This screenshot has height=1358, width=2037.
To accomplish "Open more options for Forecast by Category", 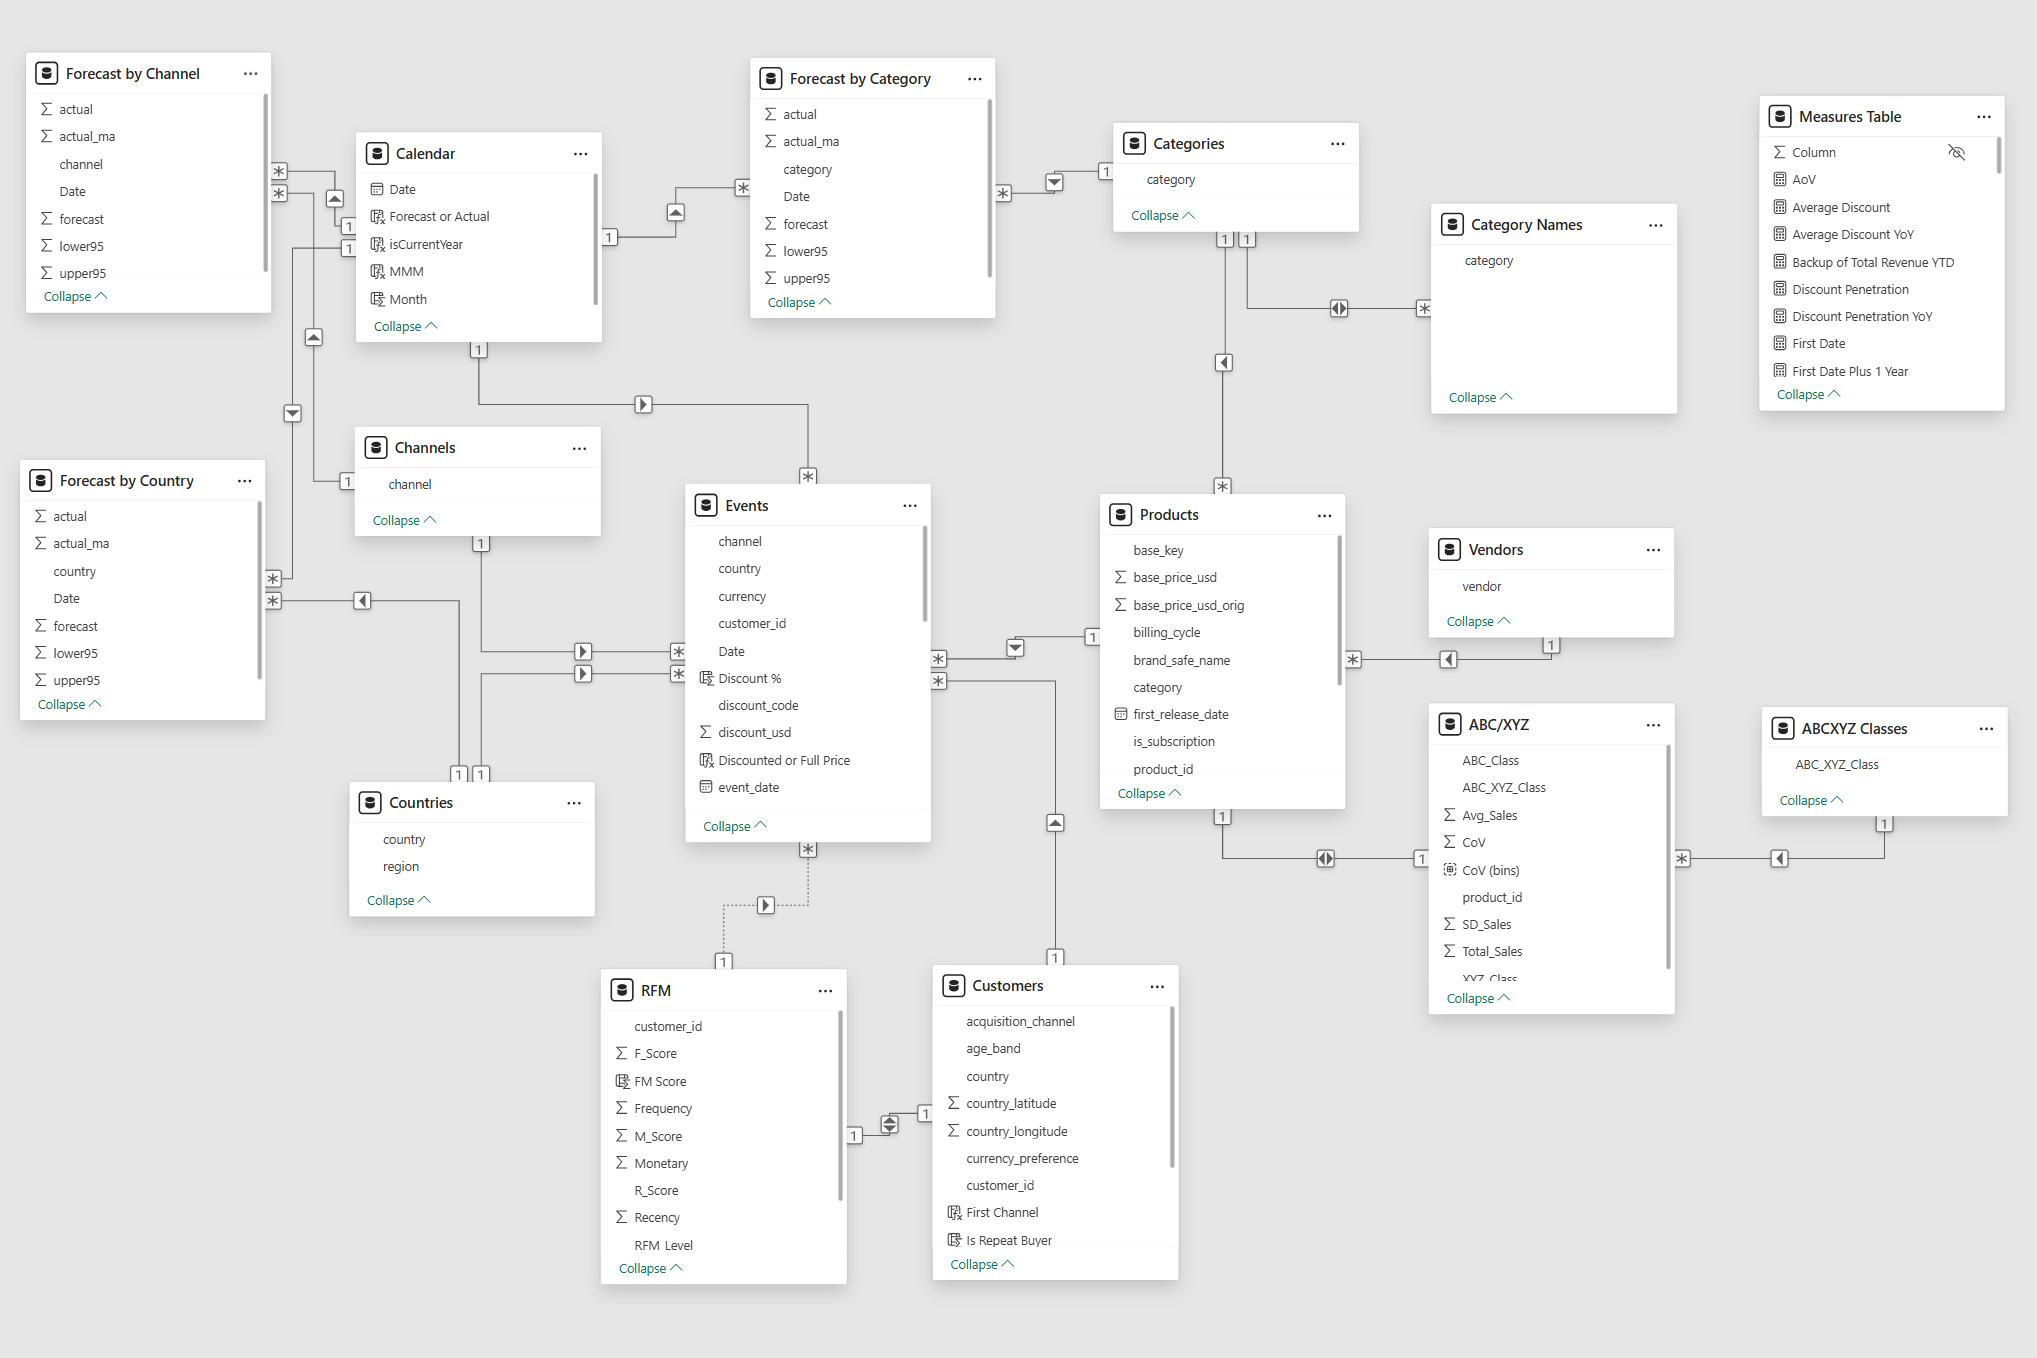I will pyautogui.click(x=974, y=79).
